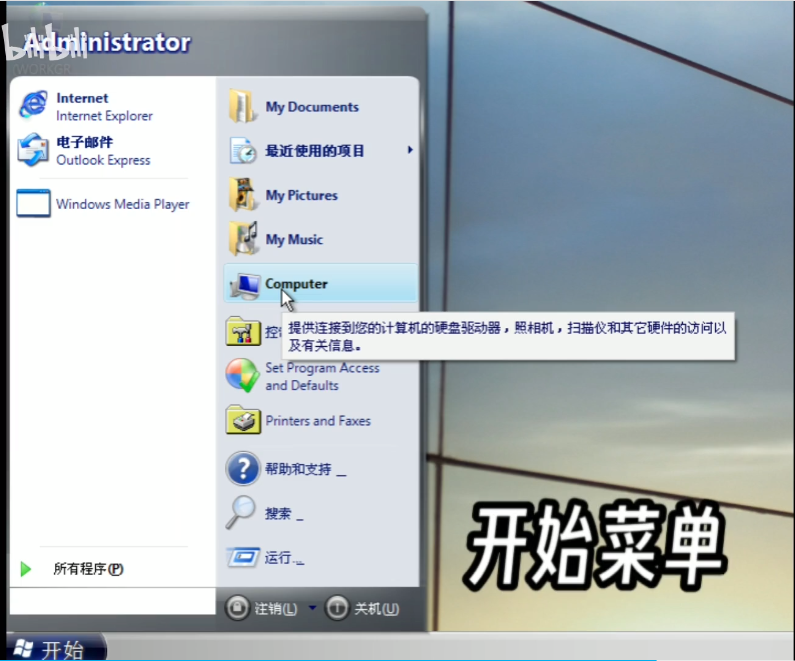Click the small arrow beside the 注销 button
Image resolution: width=795 pixels, height=661 pixels.
312,608
